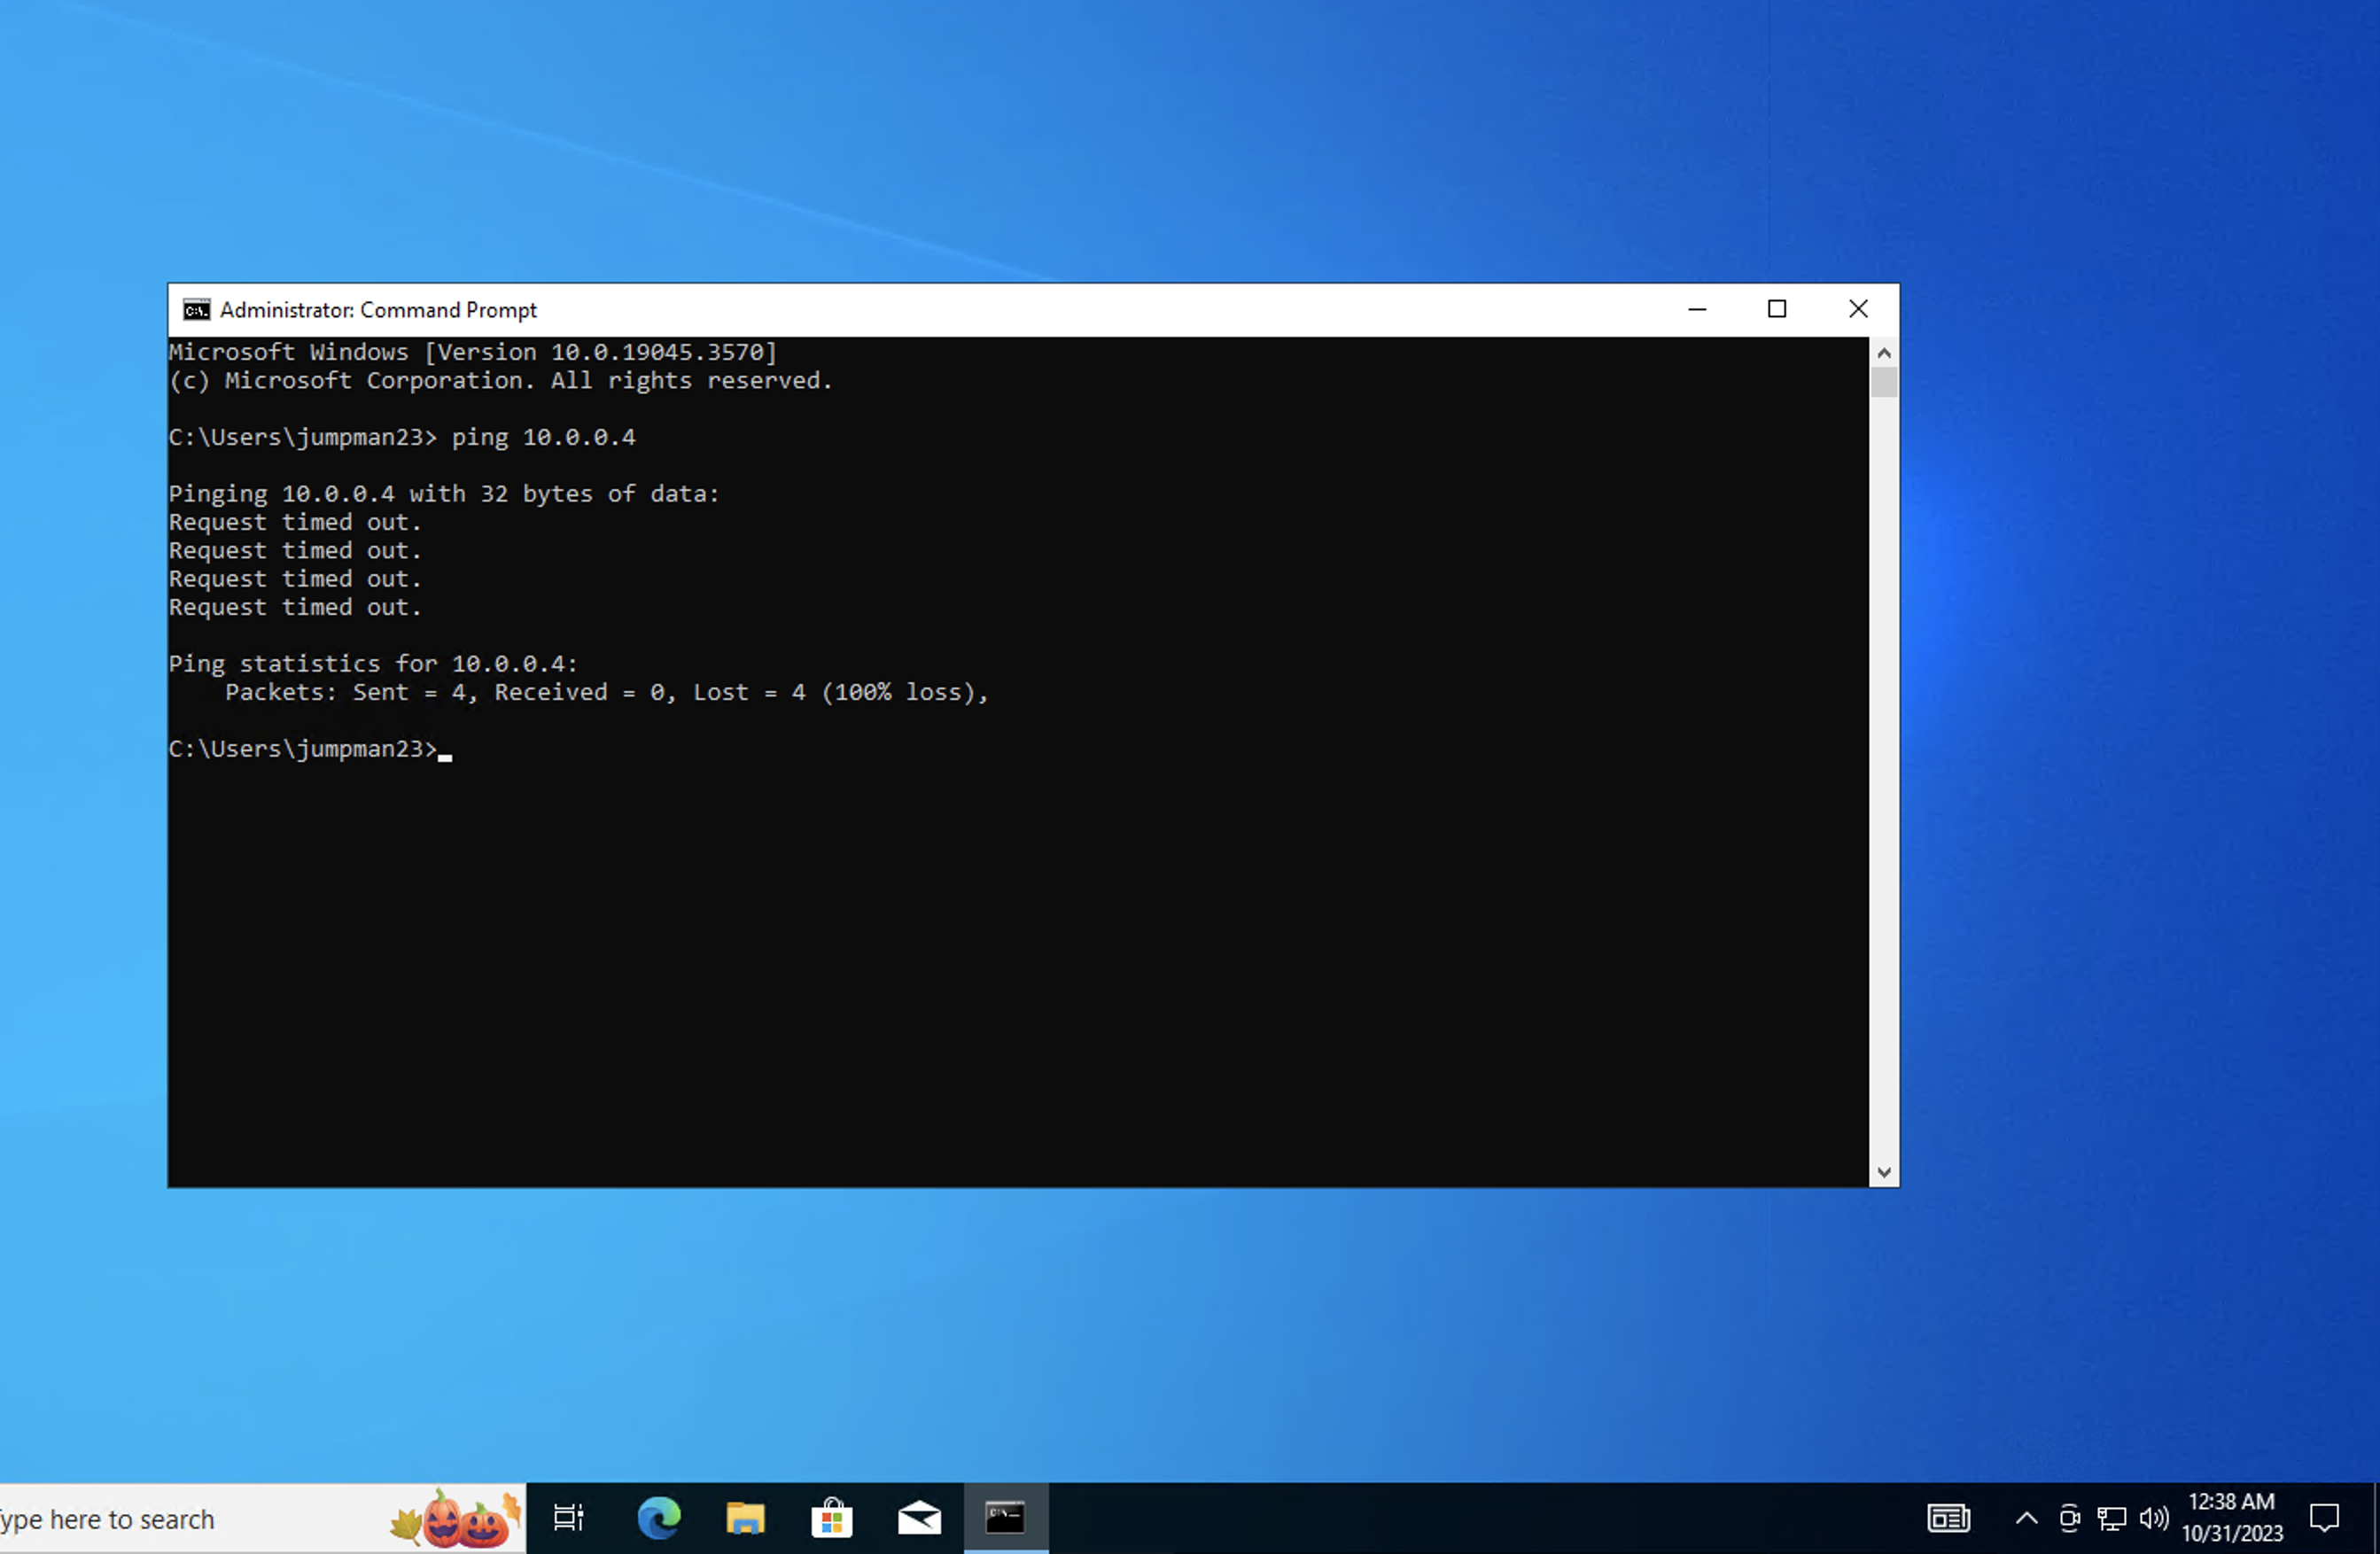Image resolution: width=2380 pixels, height=1554 pixels.
Task: Click the network status tray icon
Action: (2112, 1518)
